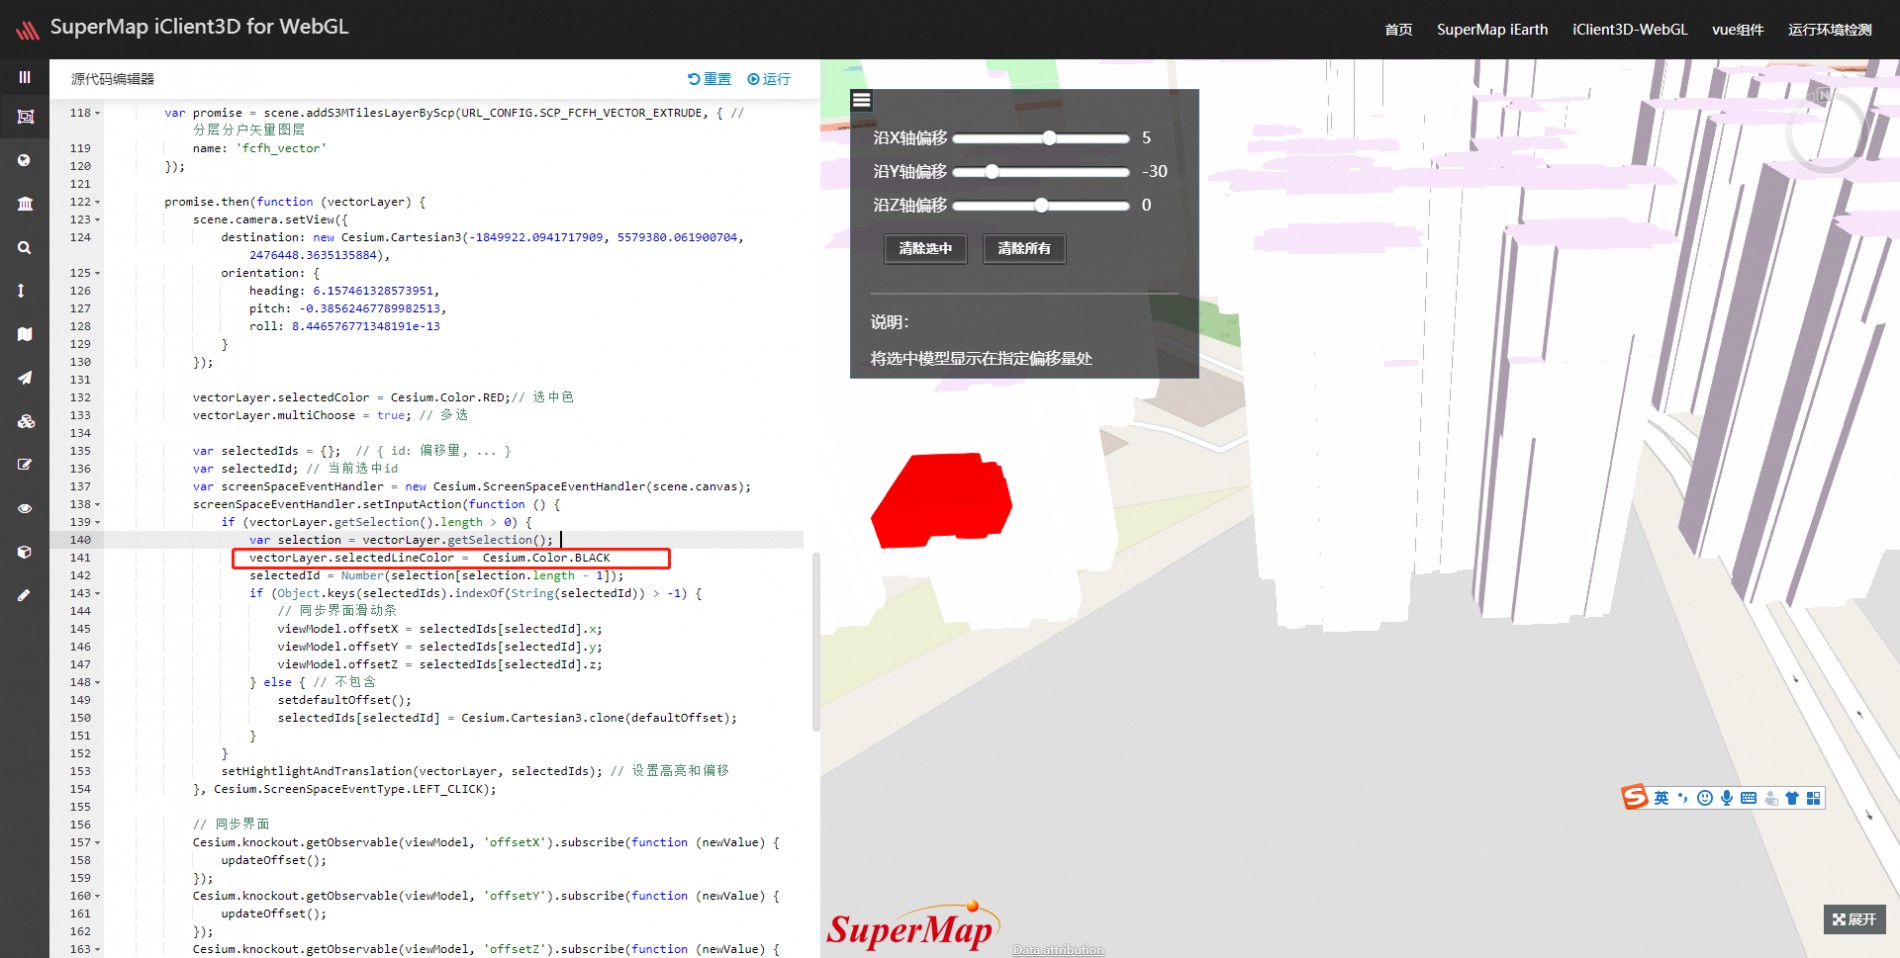Click the 源代码编辑器 panel title
Image resolution: width=1900 pixels, height=958 pixels.
(112, 79)
